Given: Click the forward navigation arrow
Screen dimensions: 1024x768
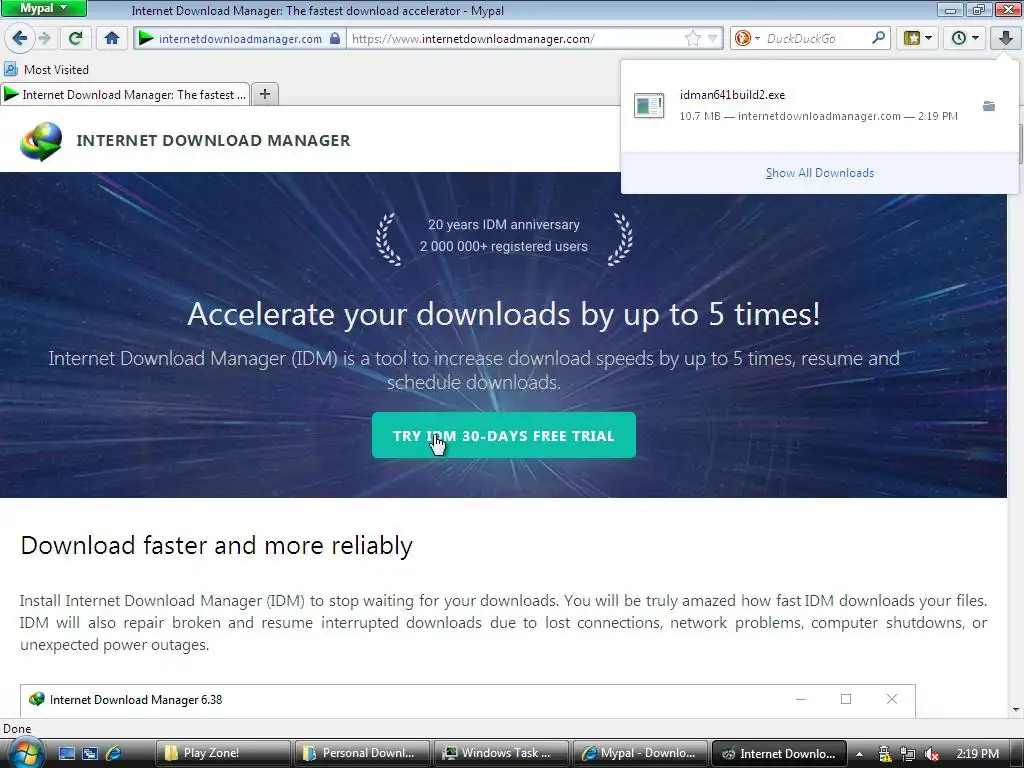Looking at the screenshot, I should tap(45, 38).
